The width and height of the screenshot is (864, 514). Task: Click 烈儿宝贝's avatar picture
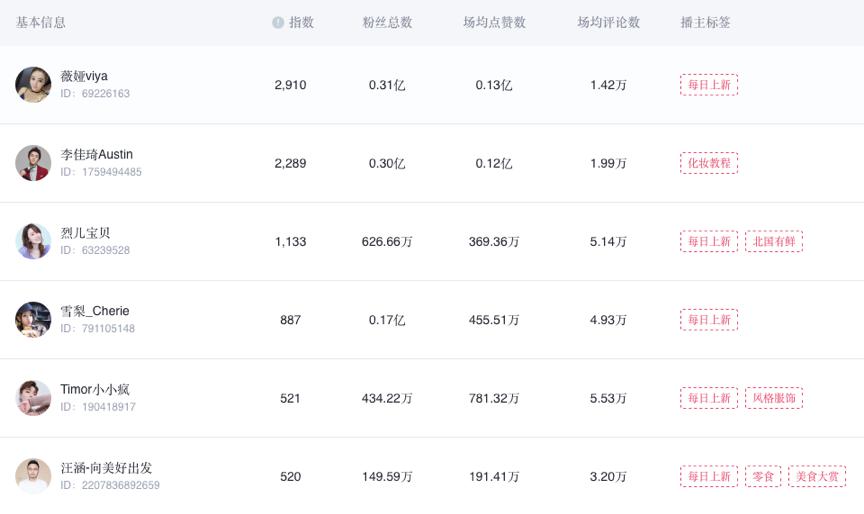point(33,241)
